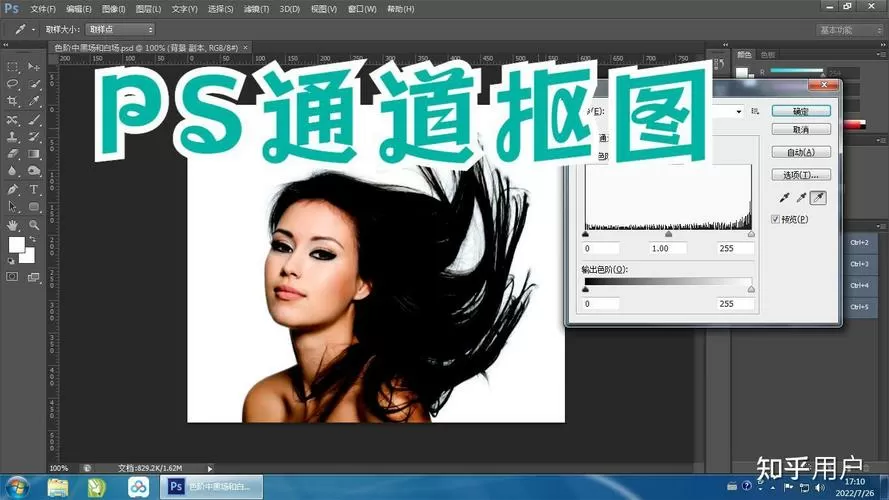Click the 取消 cancel button

click(x=801, y=129)
